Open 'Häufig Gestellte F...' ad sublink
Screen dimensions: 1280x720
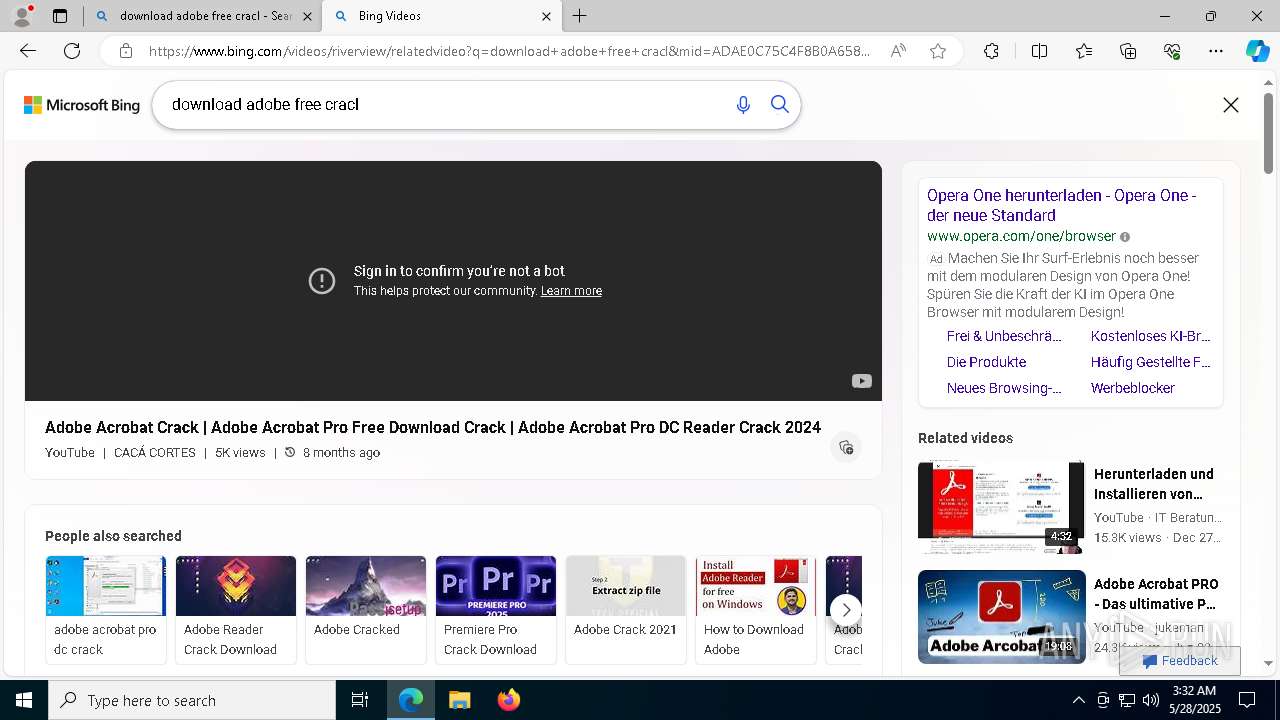click(x=1150, y=362)
